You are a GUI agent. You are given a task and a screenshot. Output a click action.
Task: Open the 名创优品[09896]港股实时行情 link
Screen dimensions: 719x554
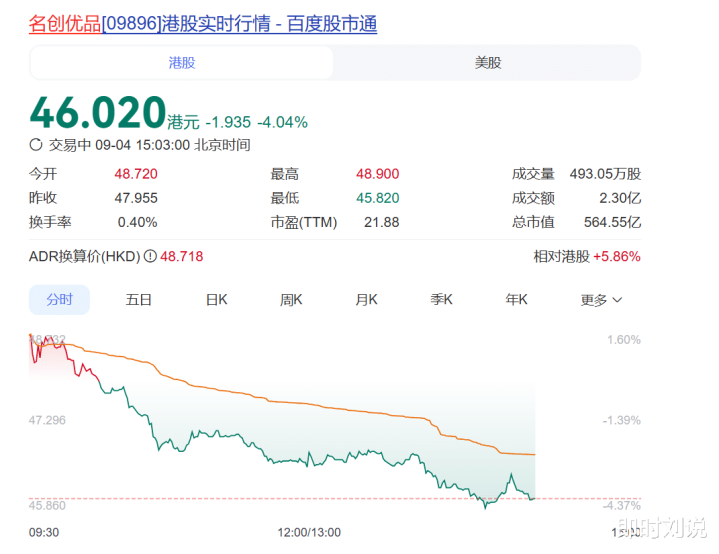click(203, 24)
